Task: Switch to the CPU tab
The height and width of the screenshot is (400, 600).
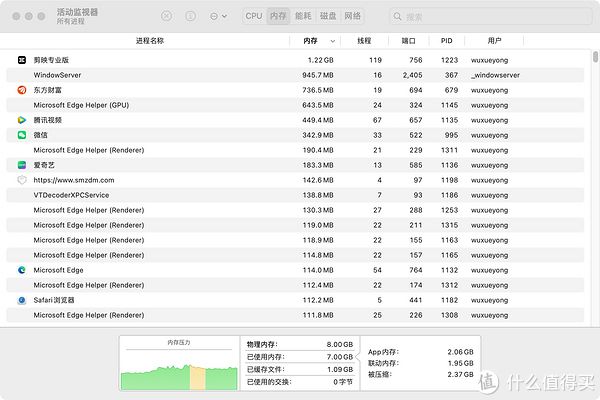Action: 254,16
